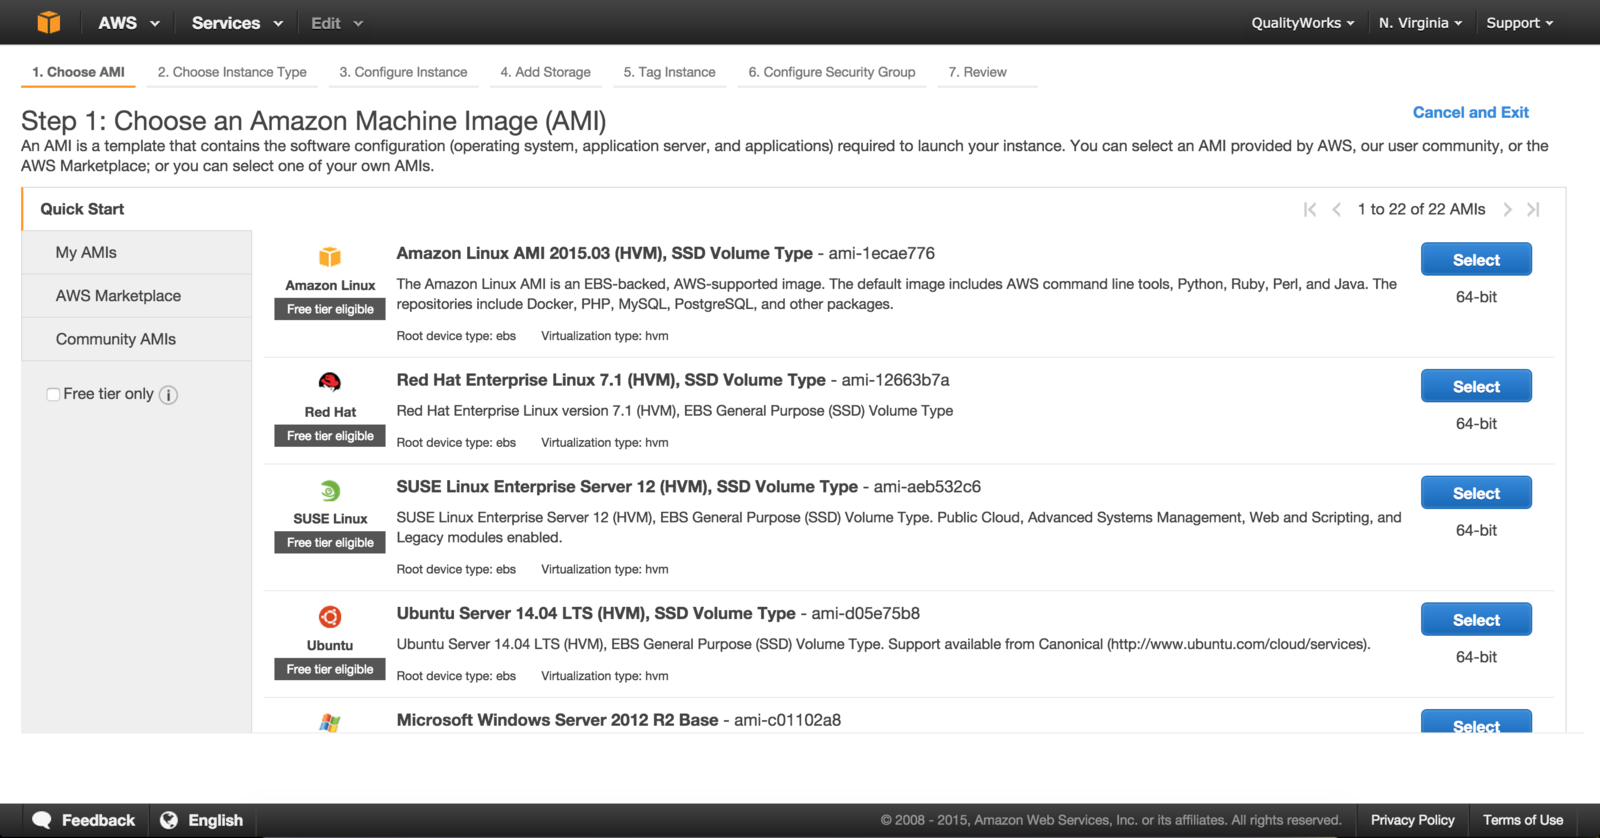Click the Microsoft Windows logo icon
The height and width of the screenshot is (838, 1600).
pos(330,722)
